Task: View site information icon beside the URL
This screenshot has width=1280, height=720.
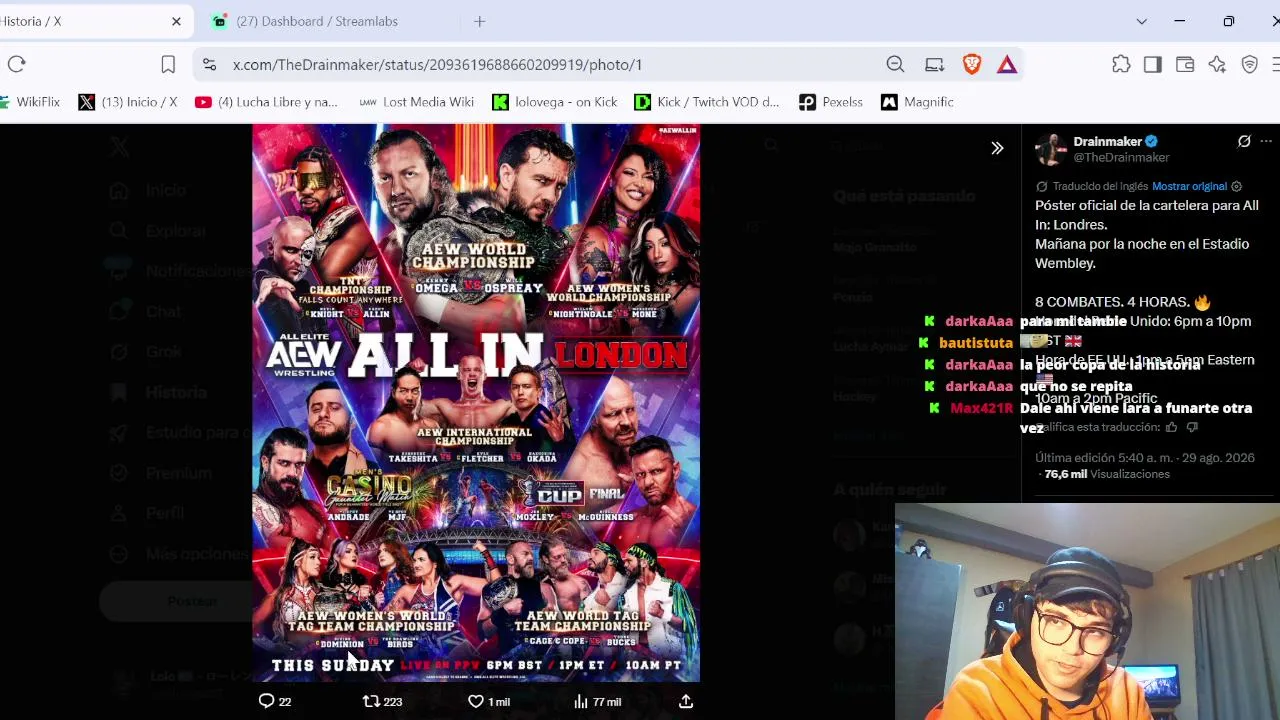Action: click(209, 64)
